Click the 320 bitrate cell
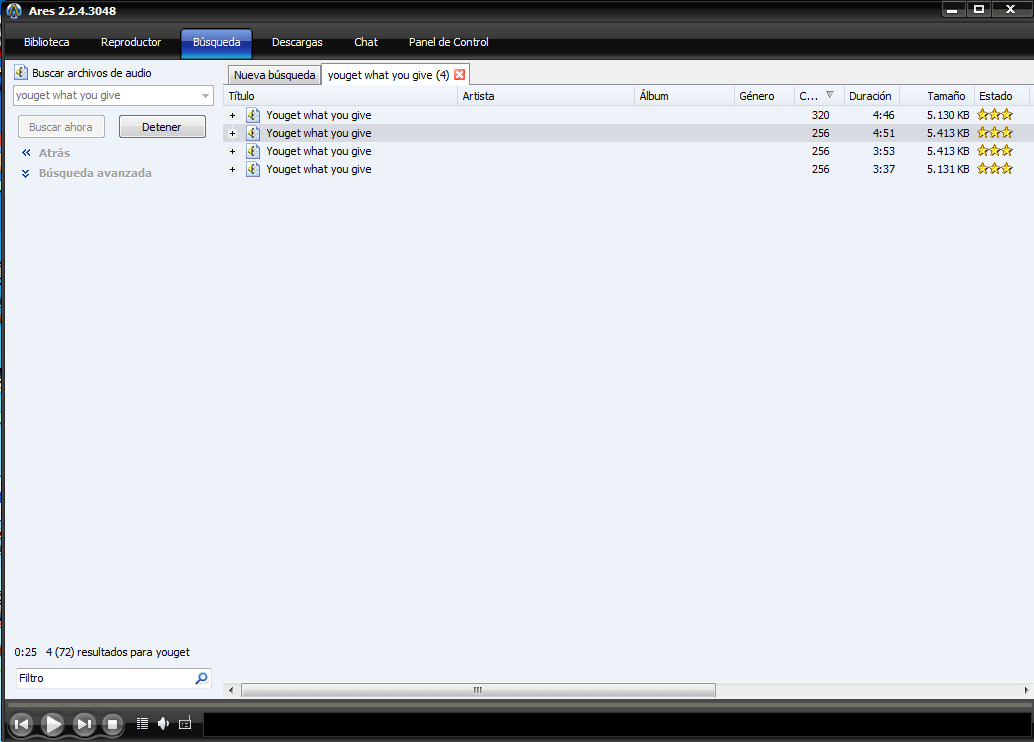 (820, 115)
